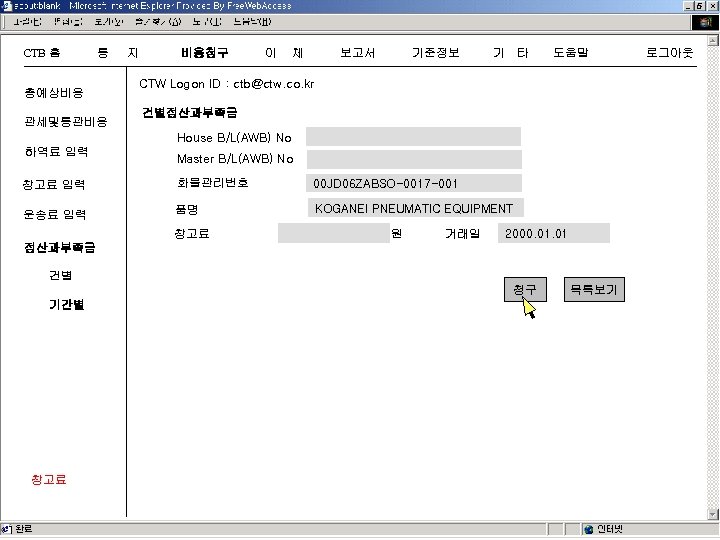Viewport: 720px width, 540px height.
Task: Open the 기 타 navigation item
Action: pos(511,53)
